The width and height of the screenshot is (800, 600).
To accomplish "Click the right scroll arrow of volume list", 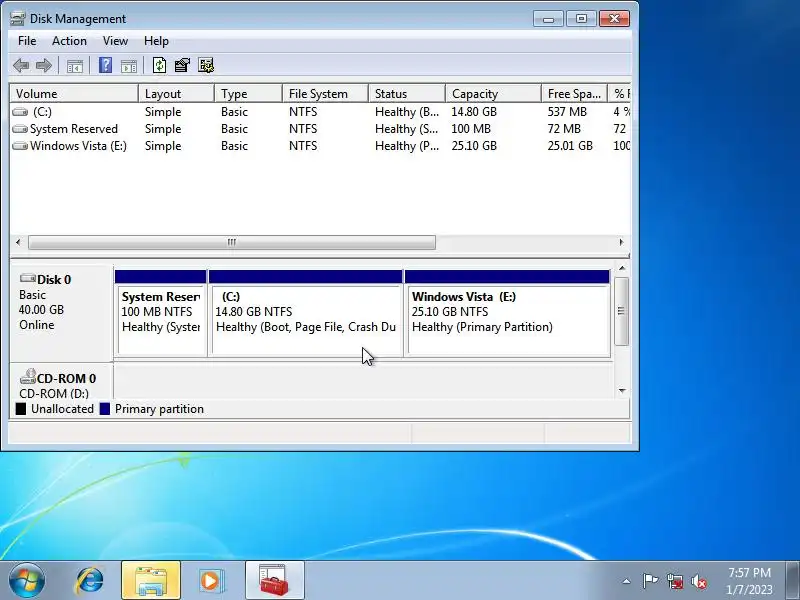I will click(621, 242).
